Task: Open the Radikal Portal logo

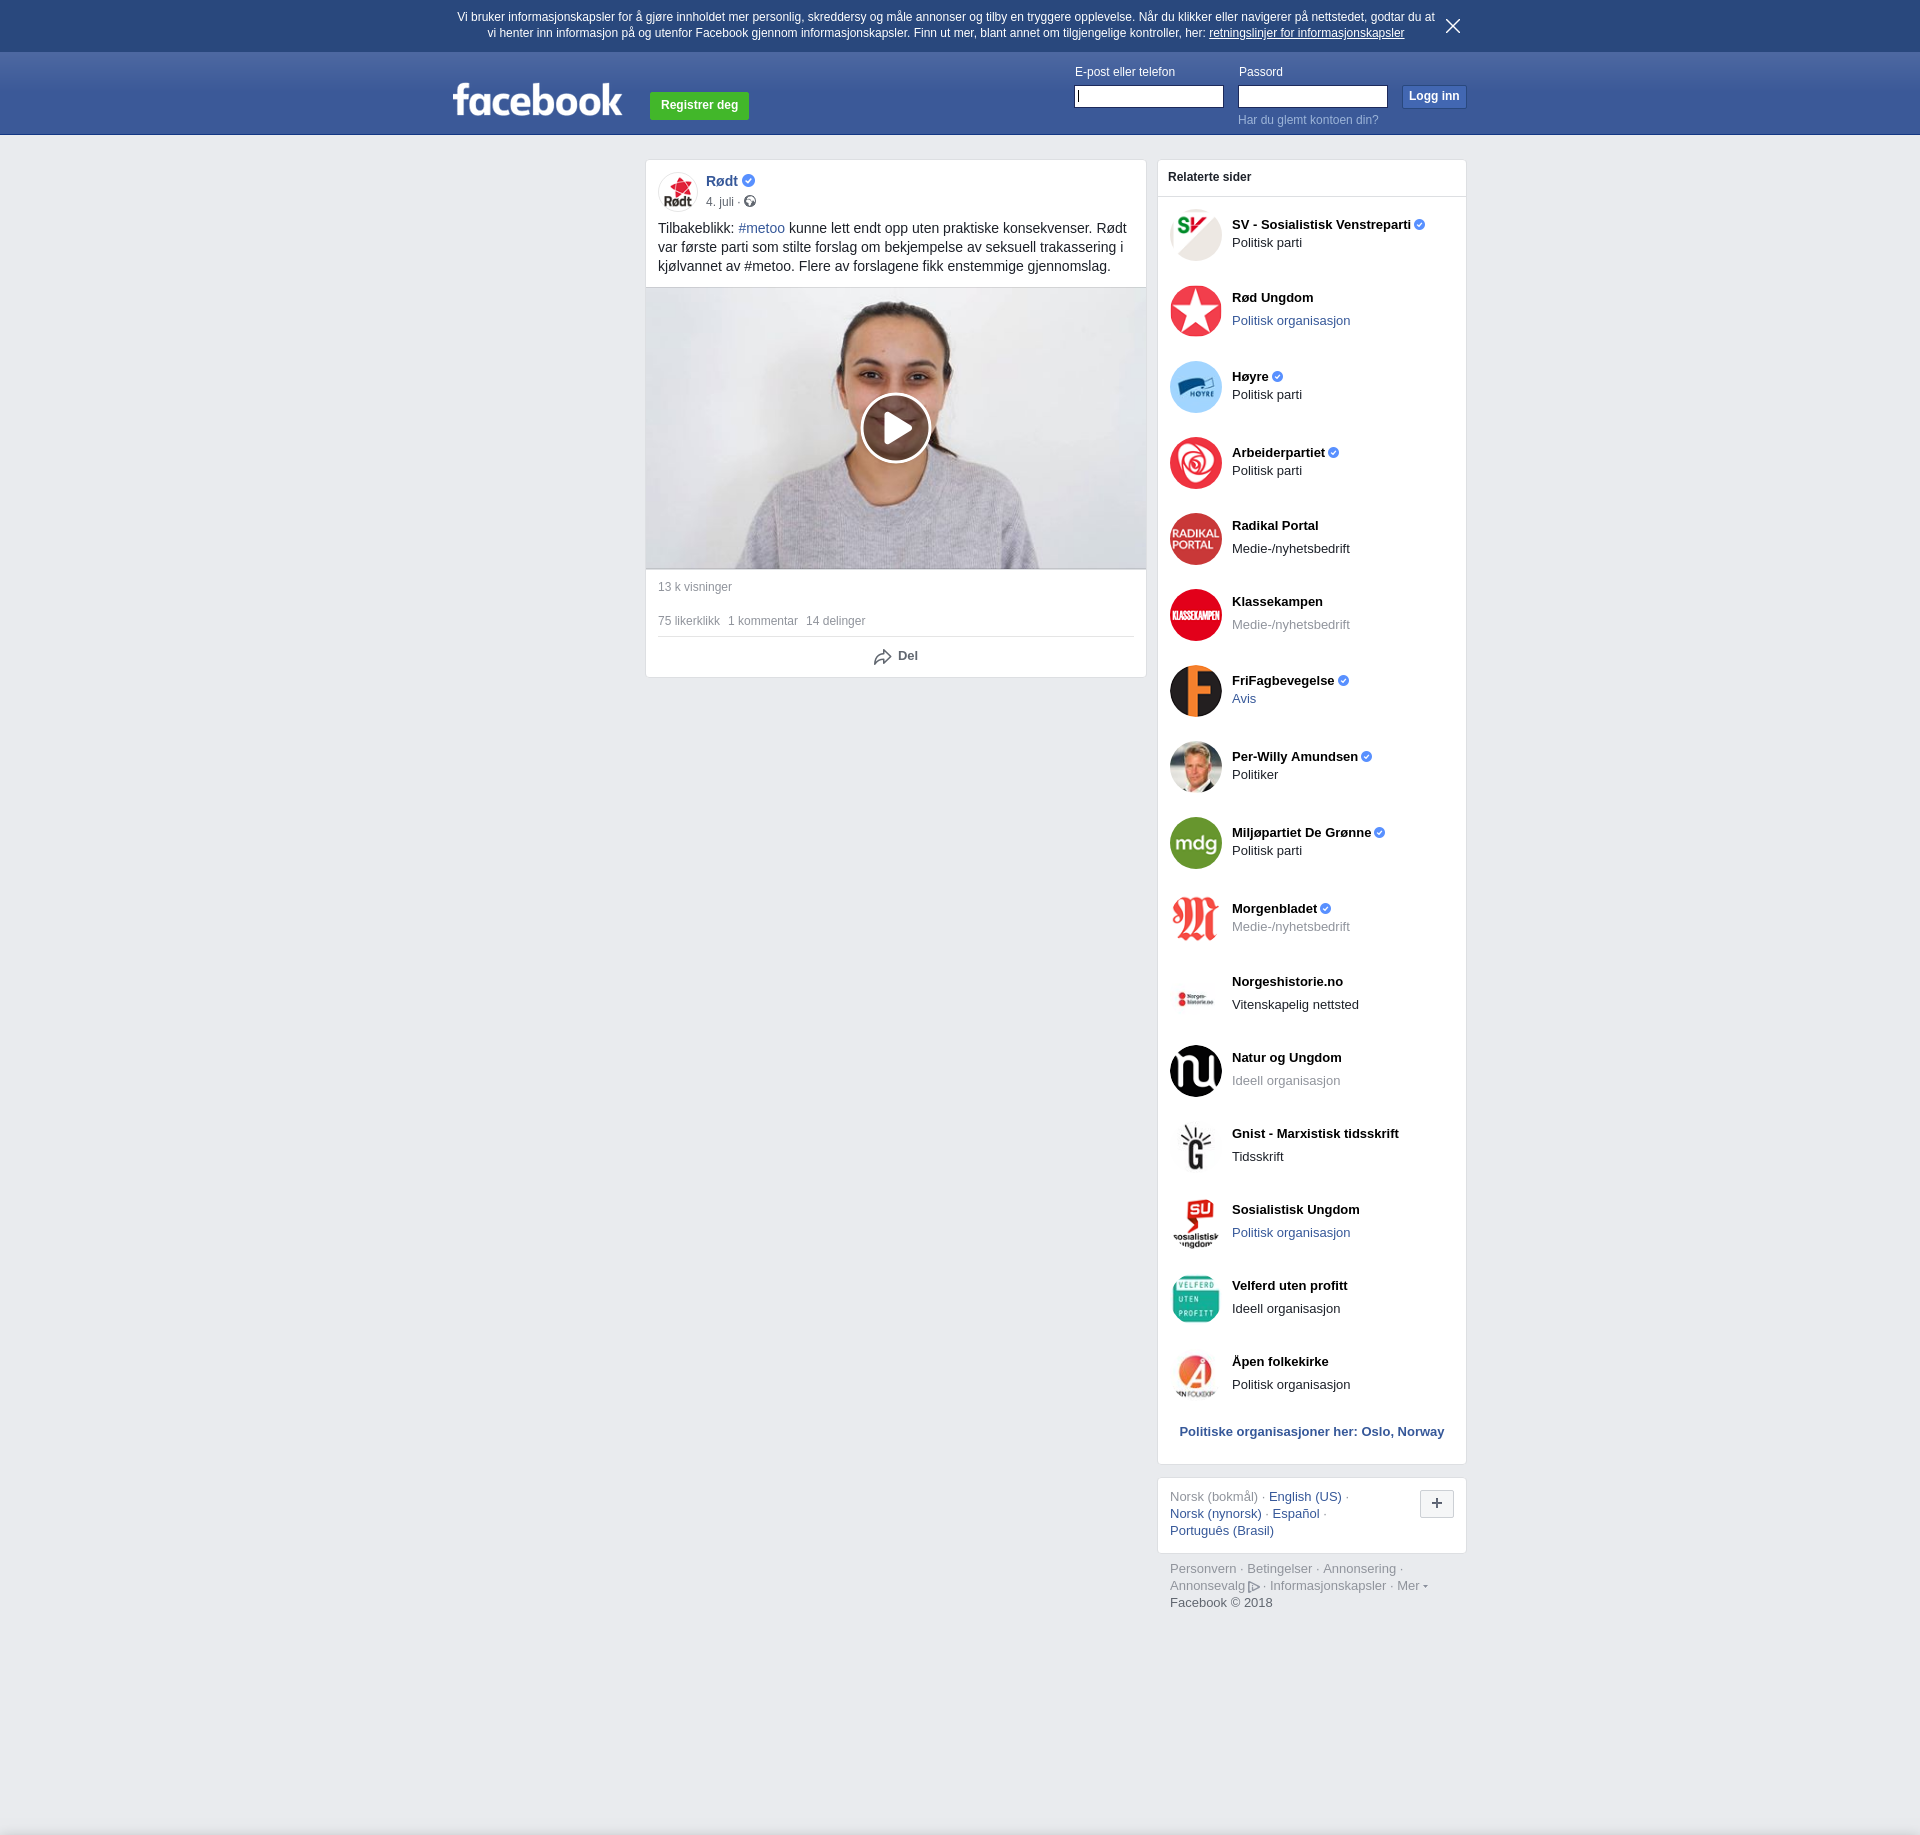Action: pyautogui.click(x=1196, y=539)
